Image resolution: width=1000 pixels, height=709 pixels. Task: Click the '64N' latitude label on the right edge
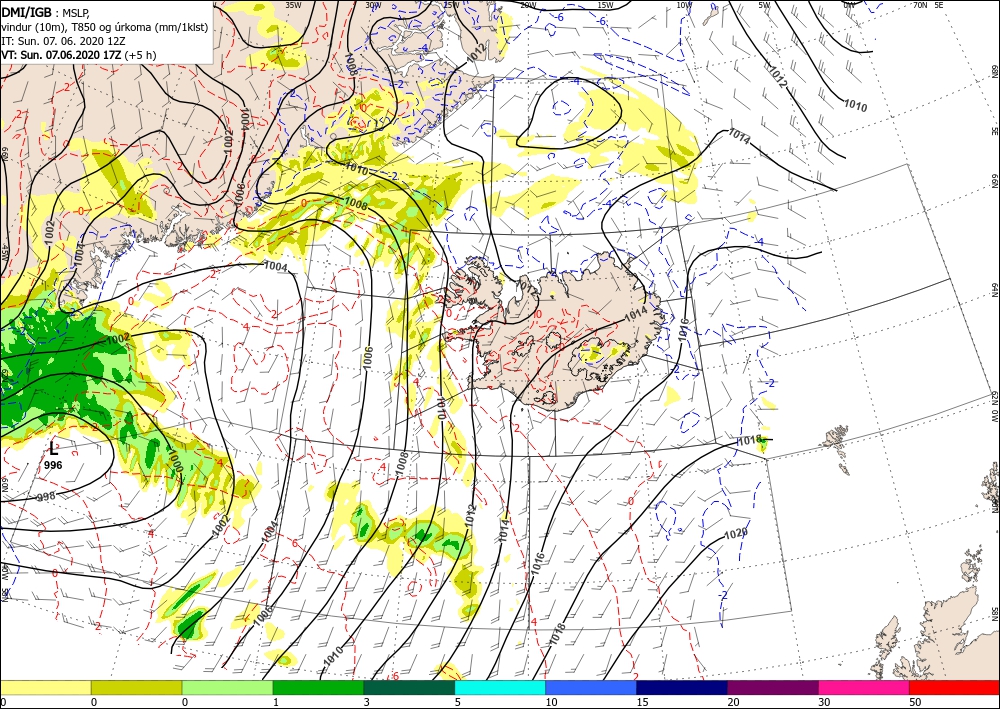[x=994, y=290]
